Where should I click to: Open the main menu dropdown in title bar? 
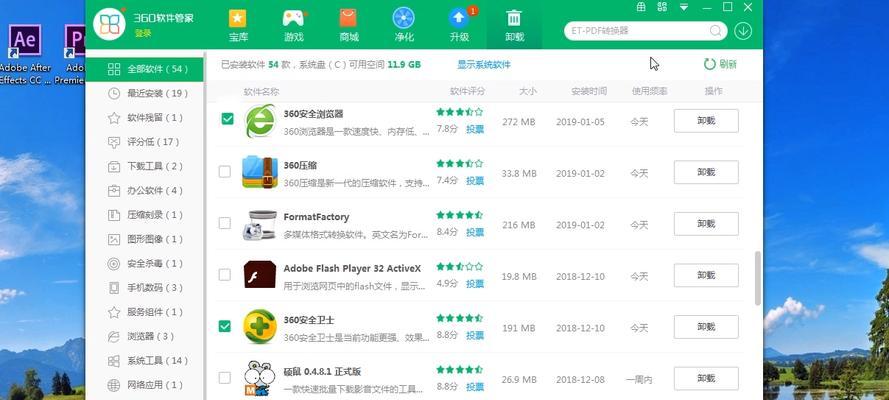click(684, 7)
